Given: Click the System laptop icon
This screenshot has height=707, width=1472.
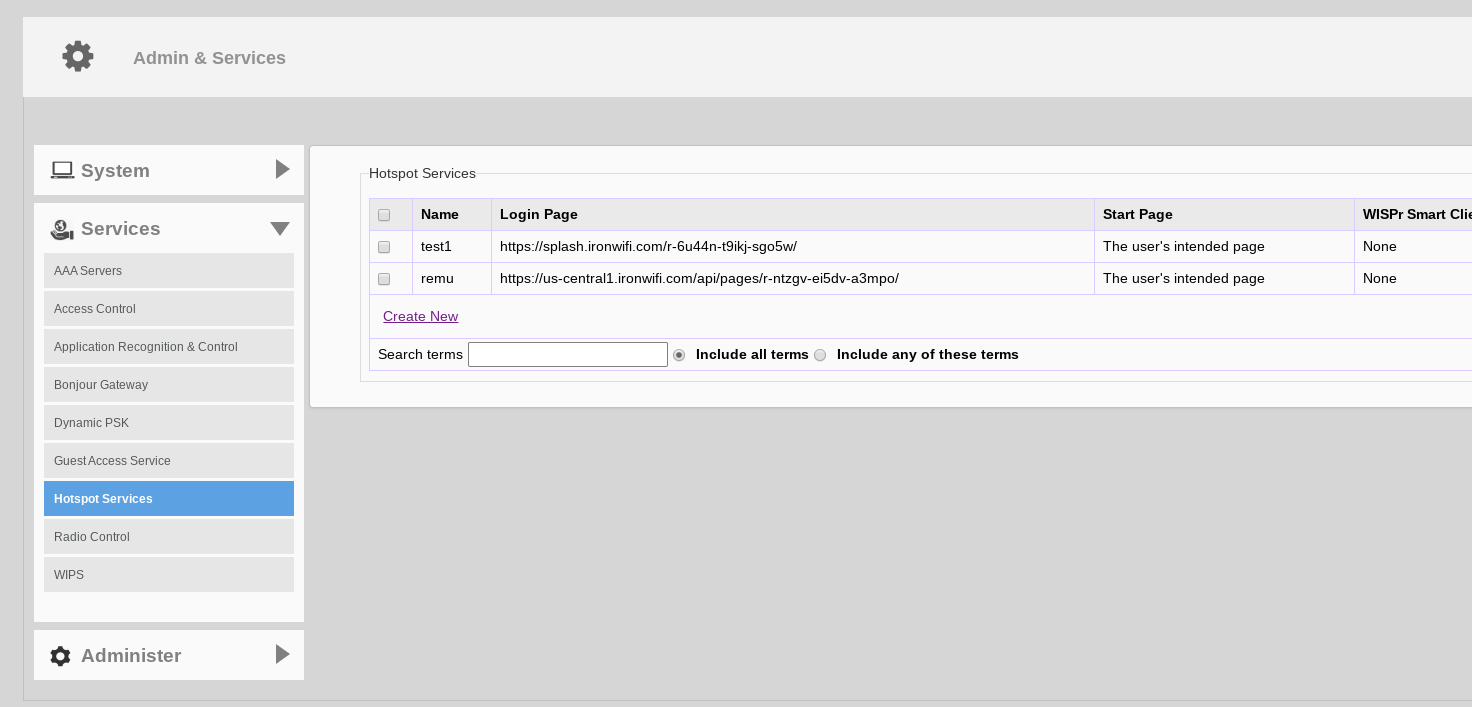Looking at the screenshot, I should 62,170.
